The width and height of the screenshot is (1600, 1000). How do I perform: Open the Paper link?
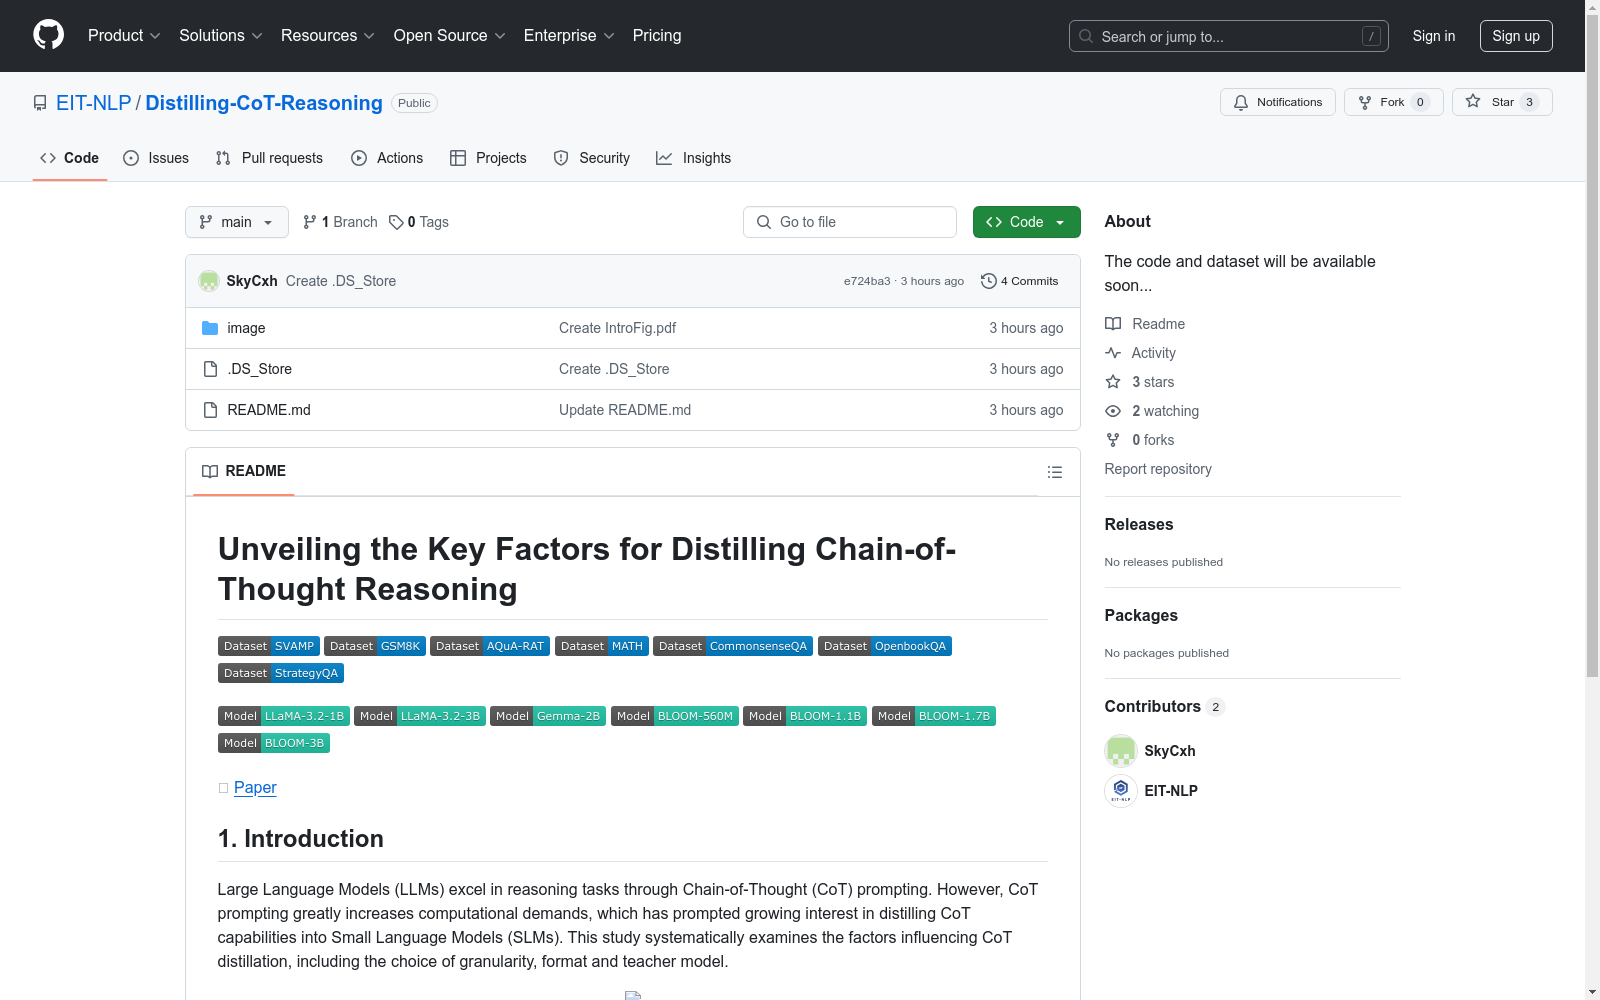pyautogui.click(x=255, y=788)
